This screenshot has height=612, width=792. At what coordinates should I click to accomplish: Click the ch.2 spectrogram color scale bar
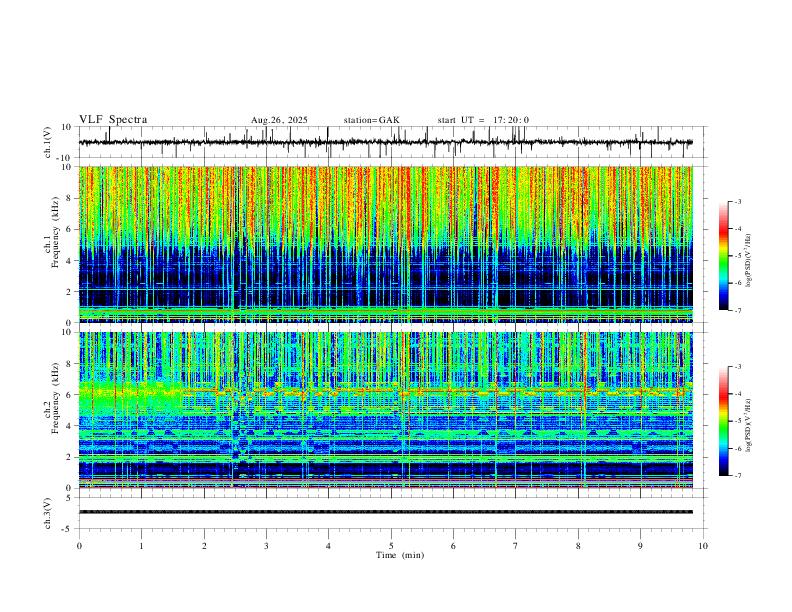(723, 421)
